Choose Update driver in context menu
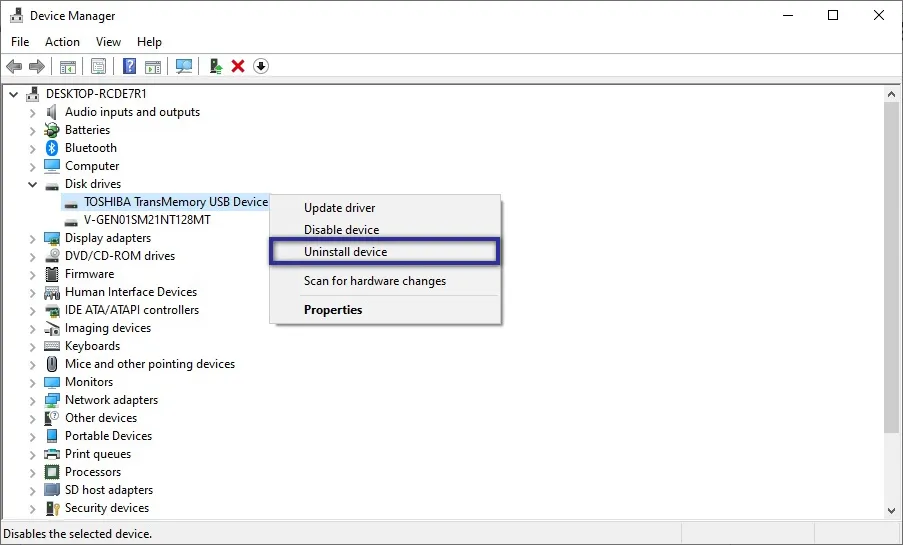903x545 pixels. click(x=385, y=208)
